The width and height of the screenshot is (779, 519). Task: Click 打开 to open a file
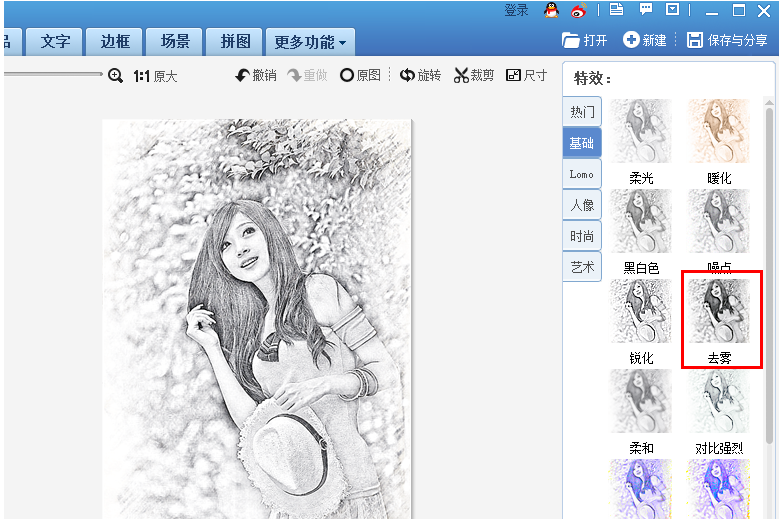pyautogui.click(x=585, y=40)
